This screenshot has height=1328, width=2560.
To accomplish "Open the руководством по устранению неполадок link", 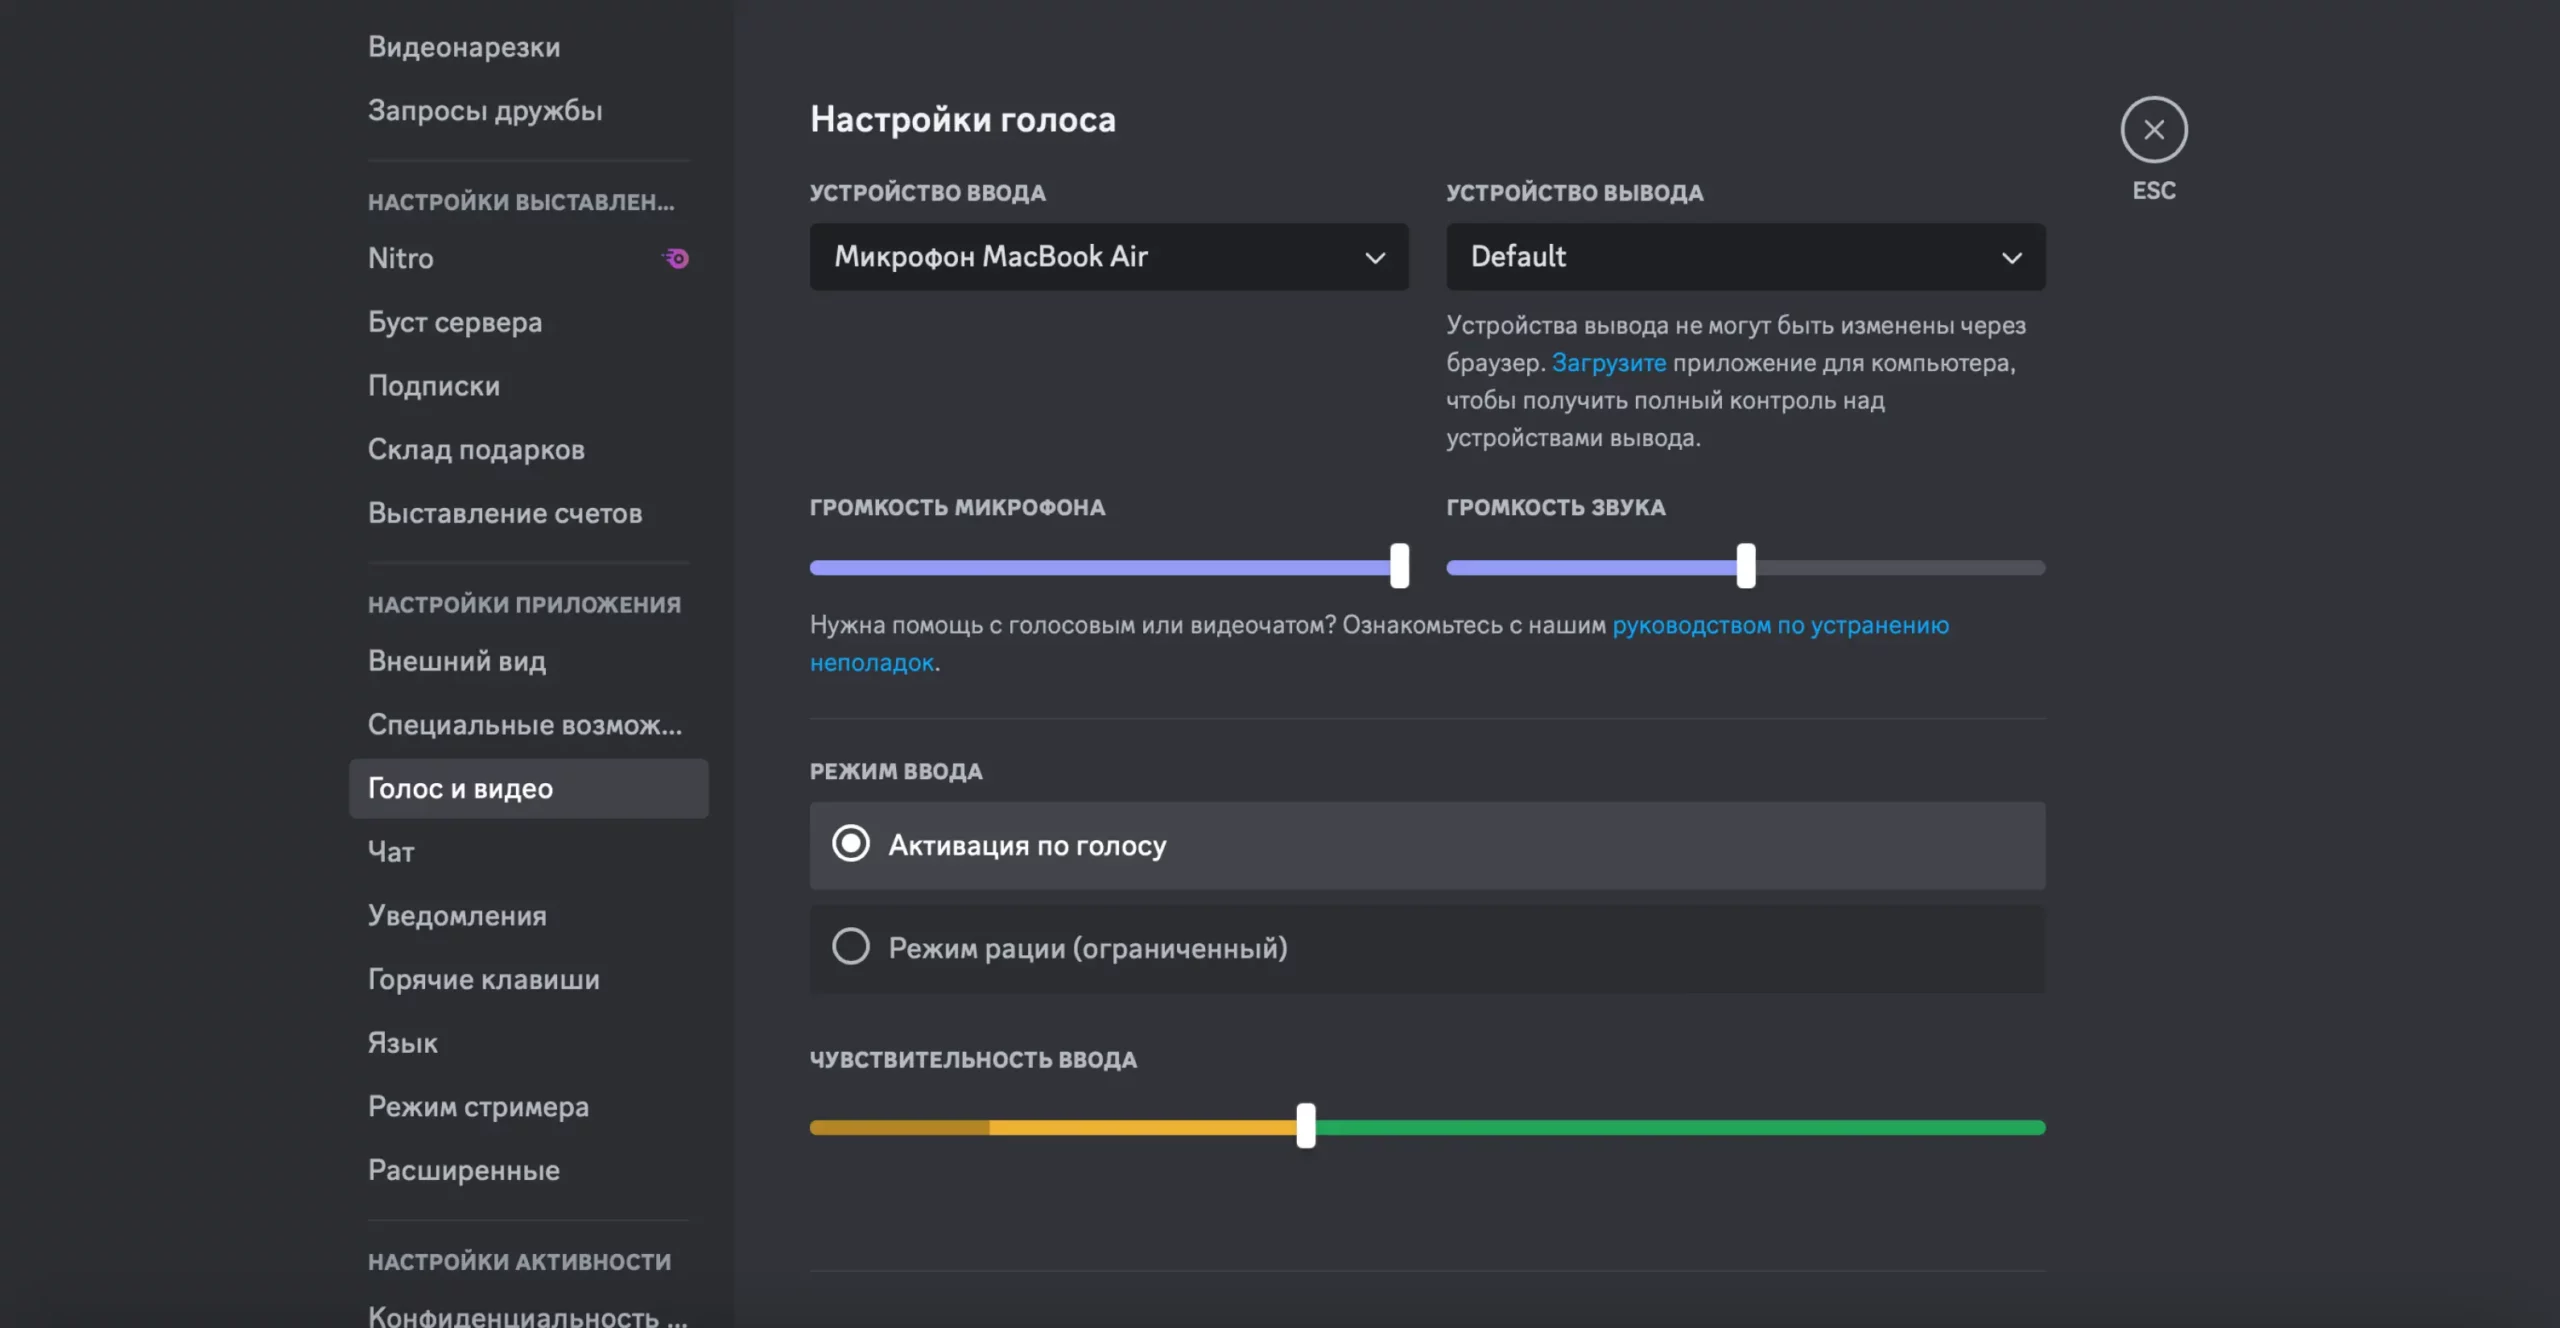I will click(1779, 626).
